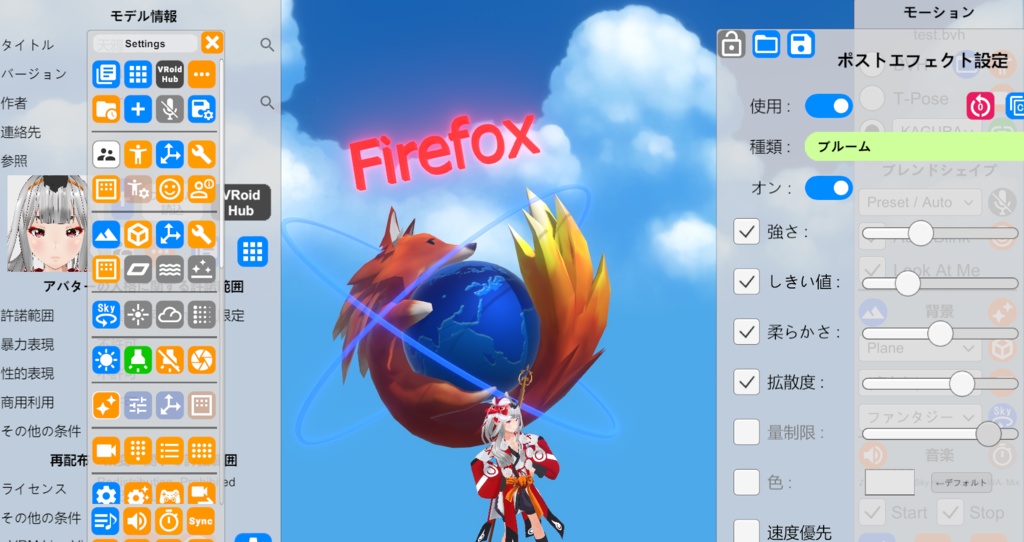This screenshot has width=1024, height=542.
Task: Open the person info icon
Action: point(202,189)
